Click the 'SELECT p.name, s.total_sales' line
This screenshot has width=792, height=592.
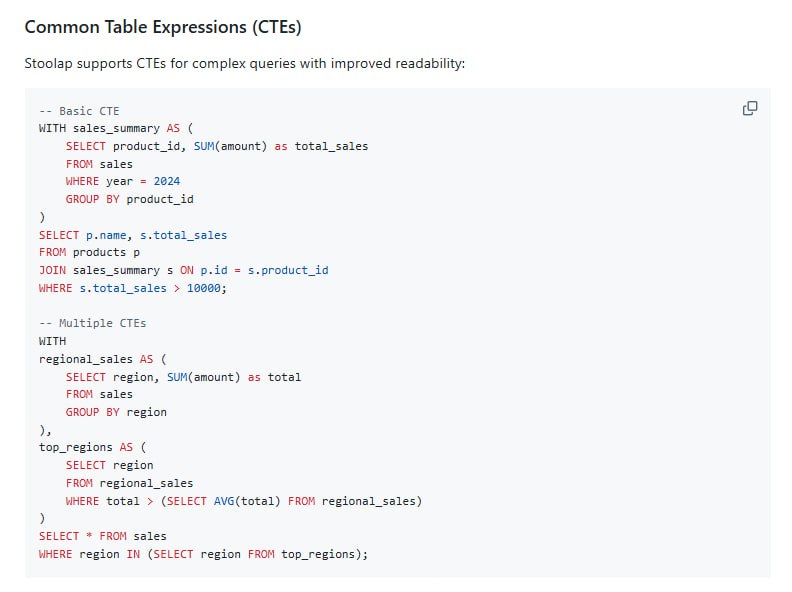132,235
